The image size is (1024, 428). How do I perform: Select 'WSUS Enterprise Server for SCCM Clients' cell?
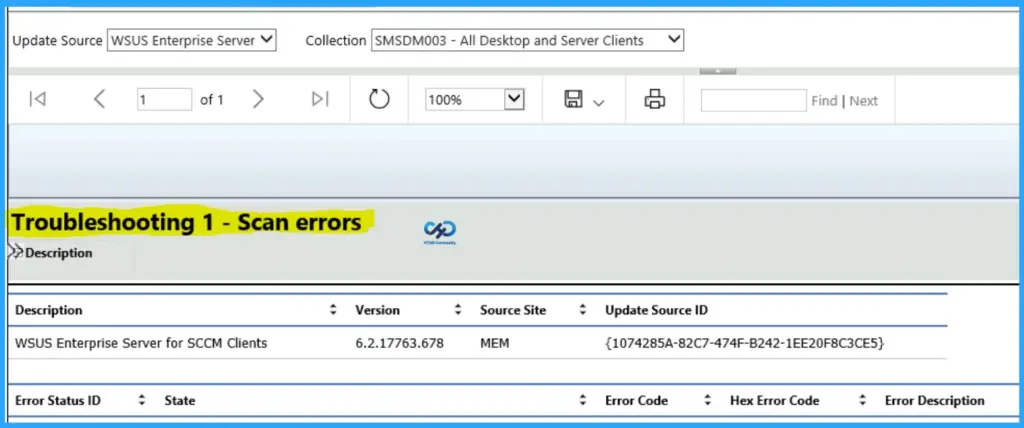141,343
